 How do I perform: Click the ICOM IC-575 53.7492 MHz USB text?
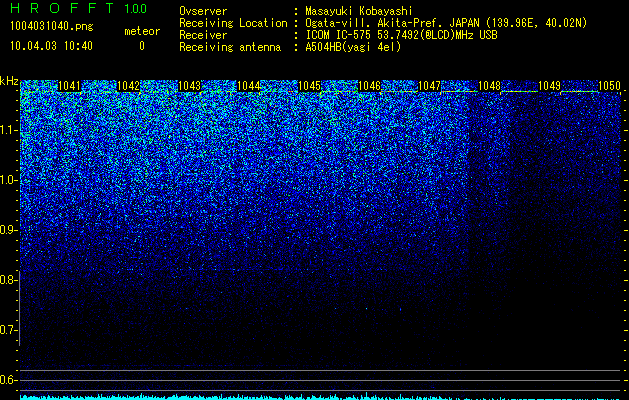pos(401,35)
